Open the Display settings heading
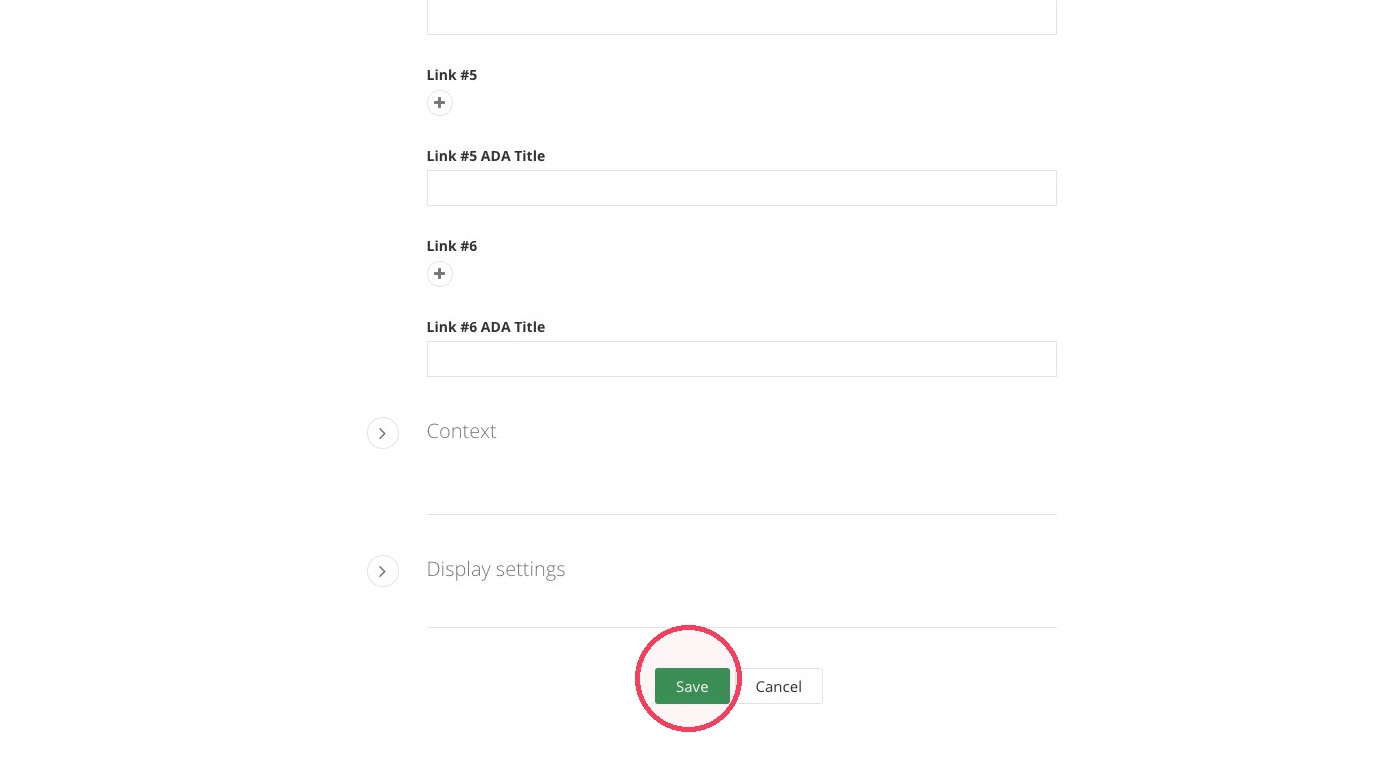This screenshot has height=770, width=1376. 495,569
